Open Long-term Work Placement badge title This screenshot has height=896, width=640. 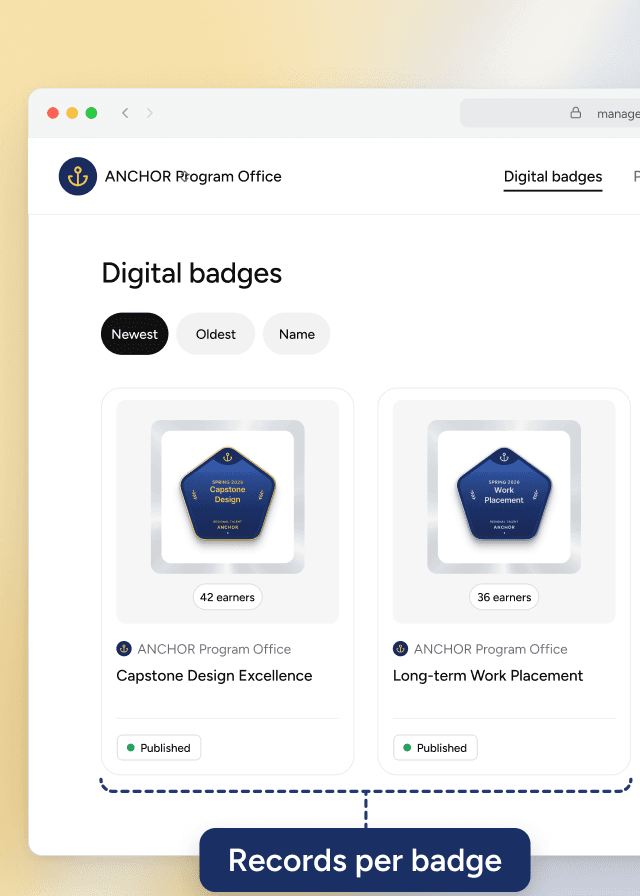coord(488,675)
